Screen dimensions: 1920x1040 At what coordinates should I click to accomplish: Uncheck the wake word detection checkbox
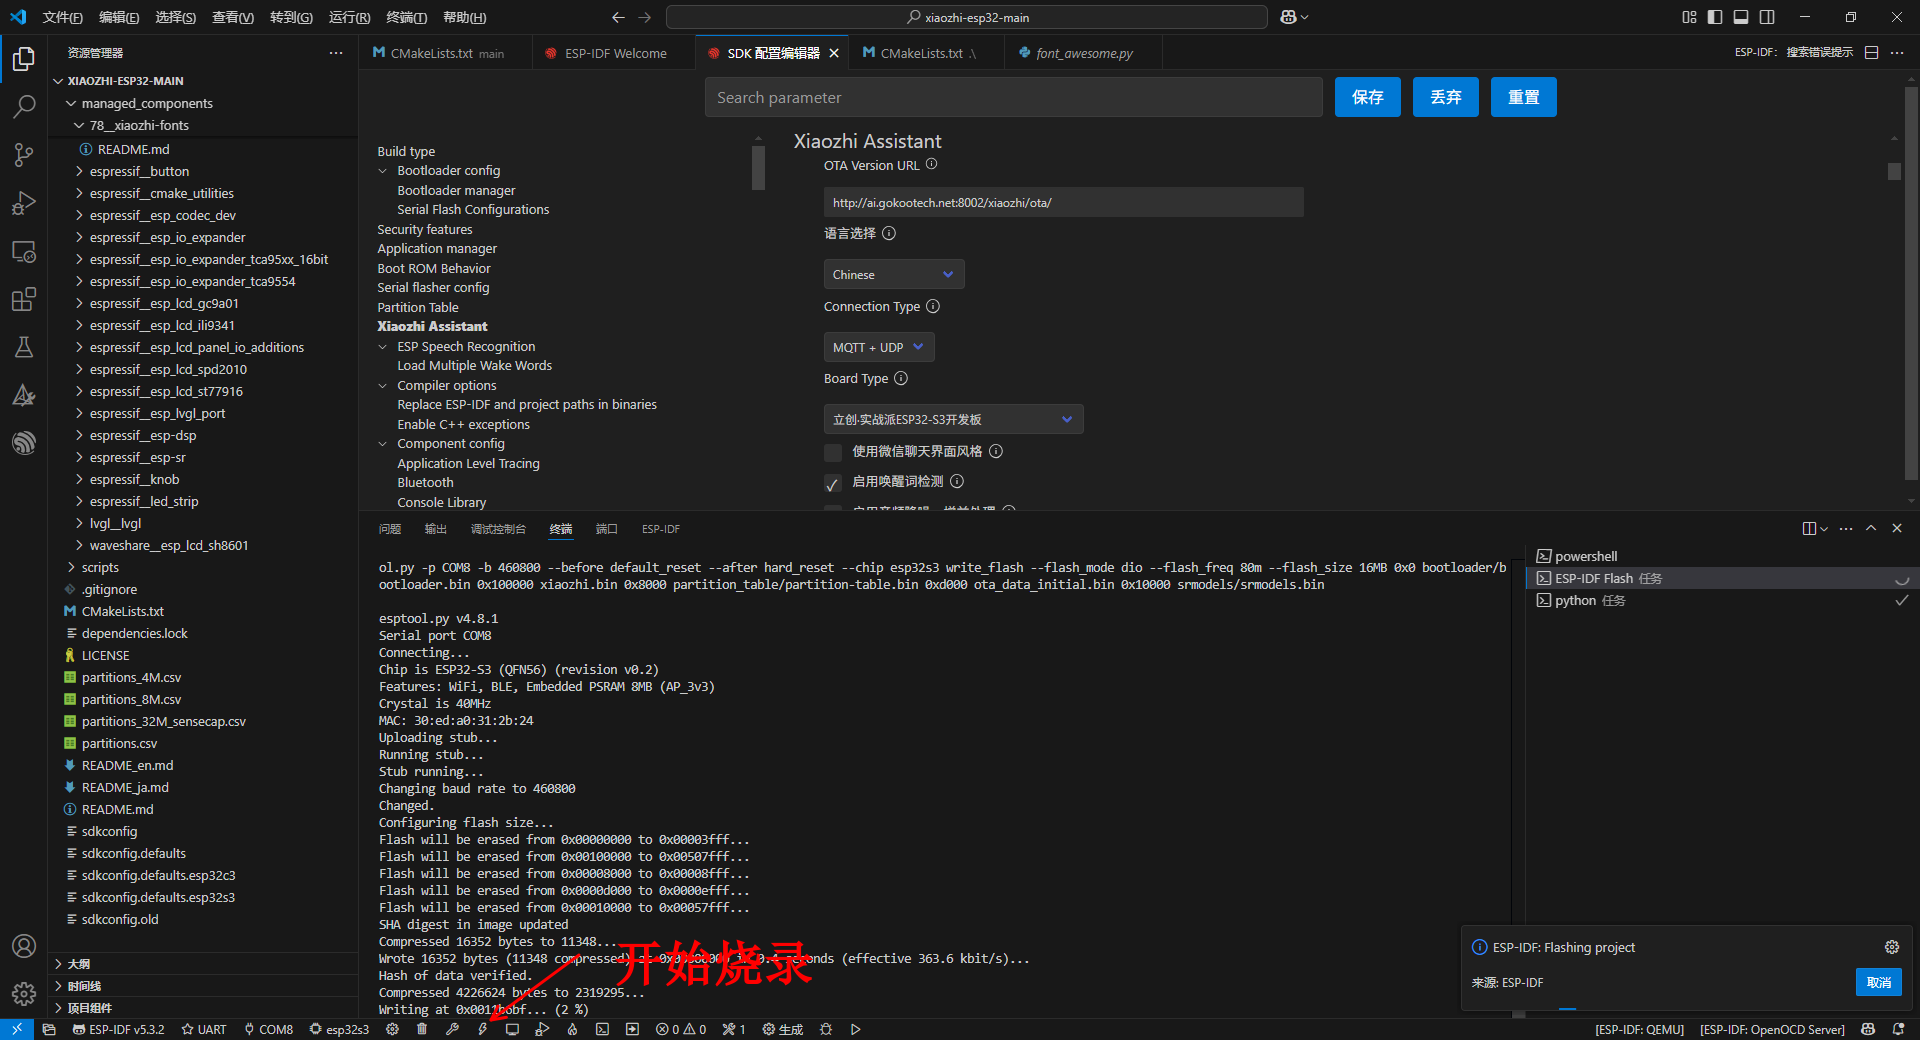833,484
